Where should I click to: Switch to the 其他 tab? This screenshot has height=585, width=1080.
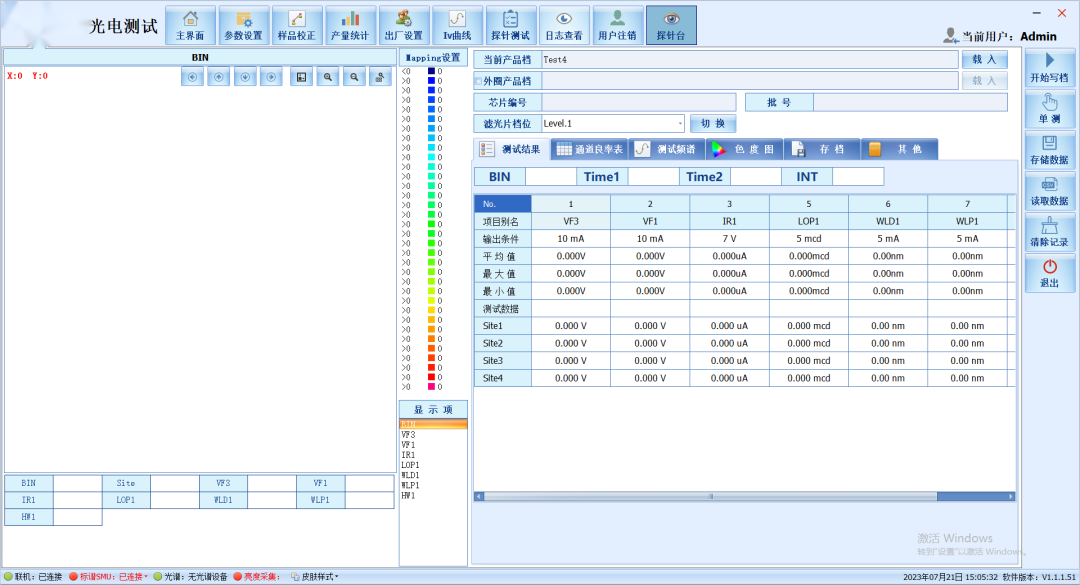(900, 149)
